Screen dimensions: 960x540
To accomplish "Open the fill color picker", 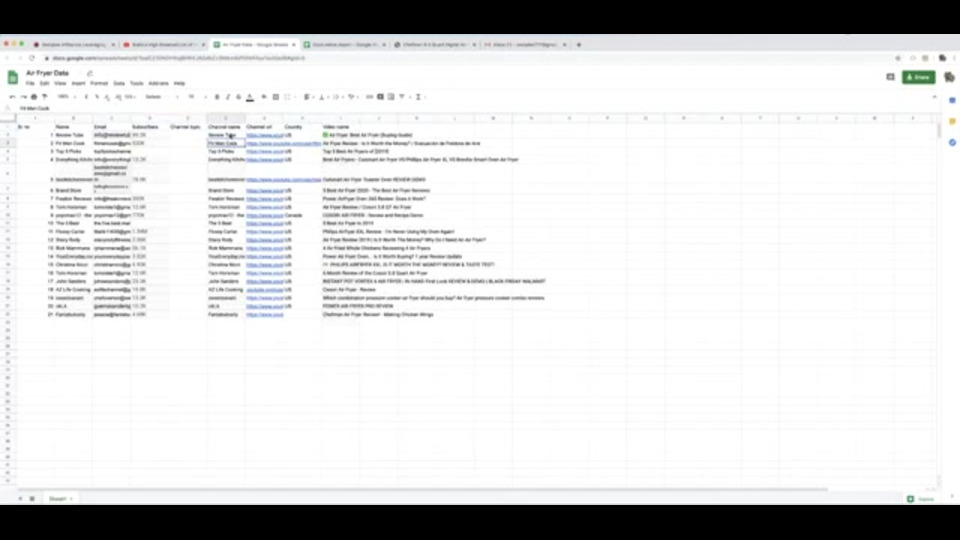I will 264,97.
